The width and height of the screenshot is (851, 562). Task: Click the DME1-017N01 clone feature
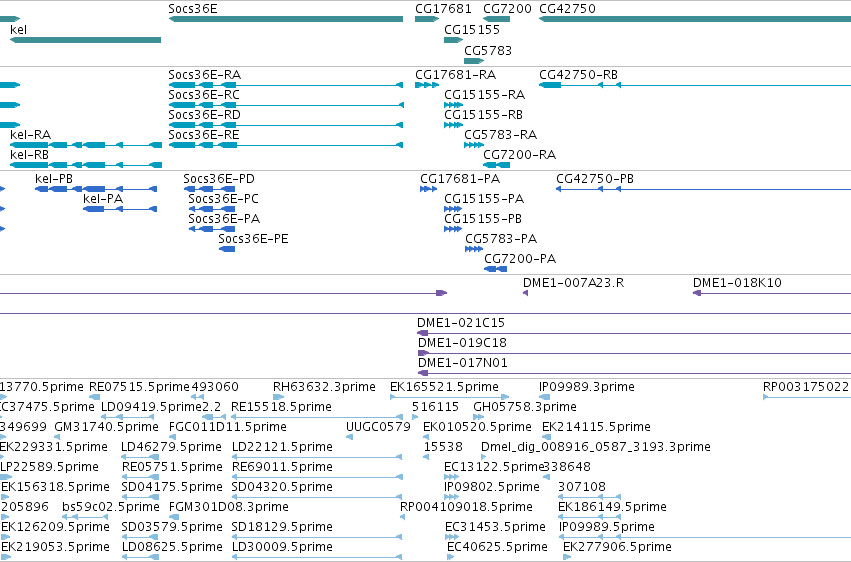coord(634,373)
